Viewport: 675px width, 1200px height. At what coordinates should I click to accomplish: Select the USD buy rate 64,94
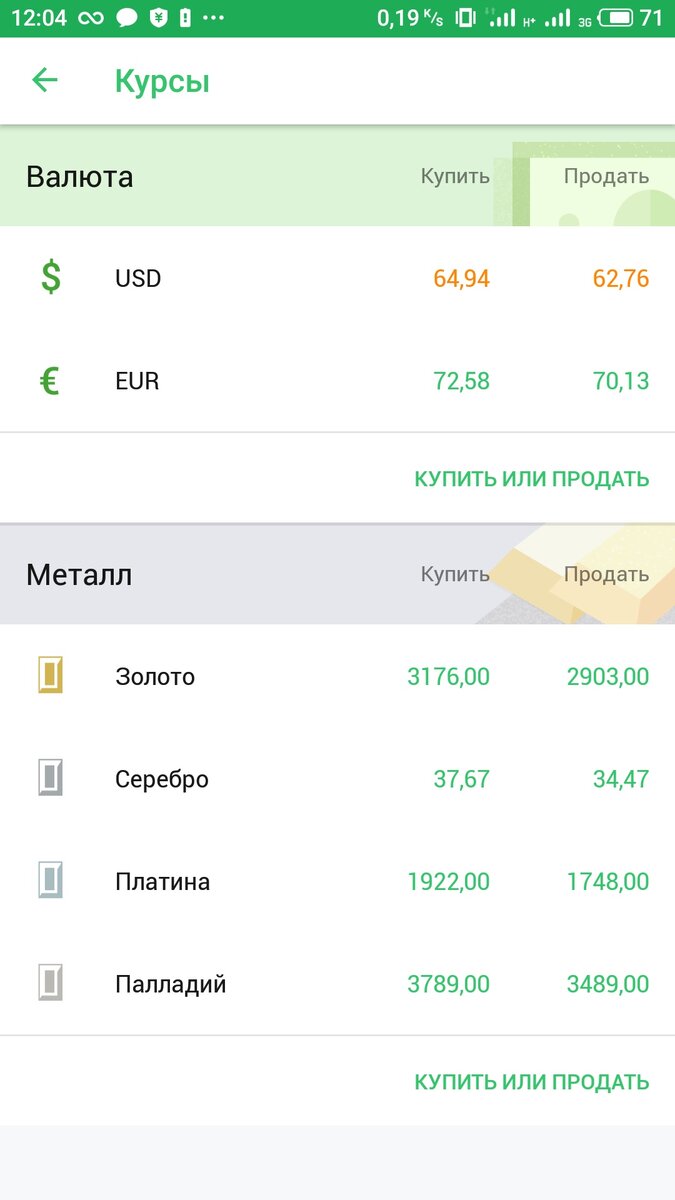(x=463, y=278)
